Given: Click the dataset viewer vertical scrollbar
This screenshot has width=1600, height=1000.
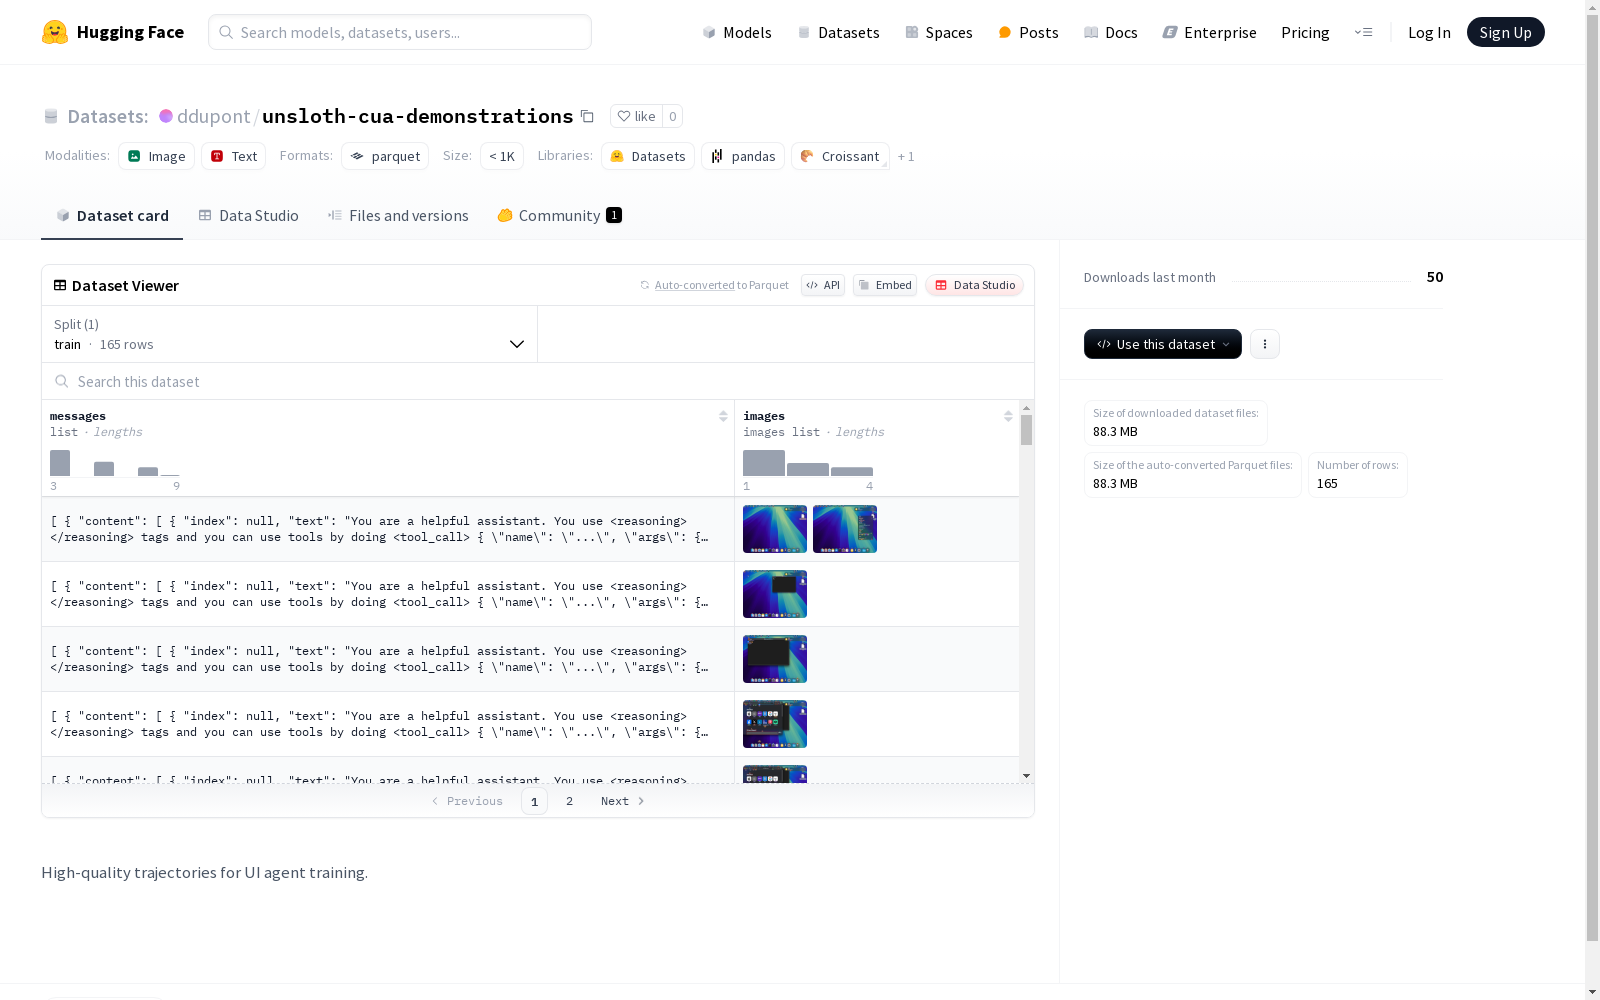Looking at the screenshot, I should 1026,430.
